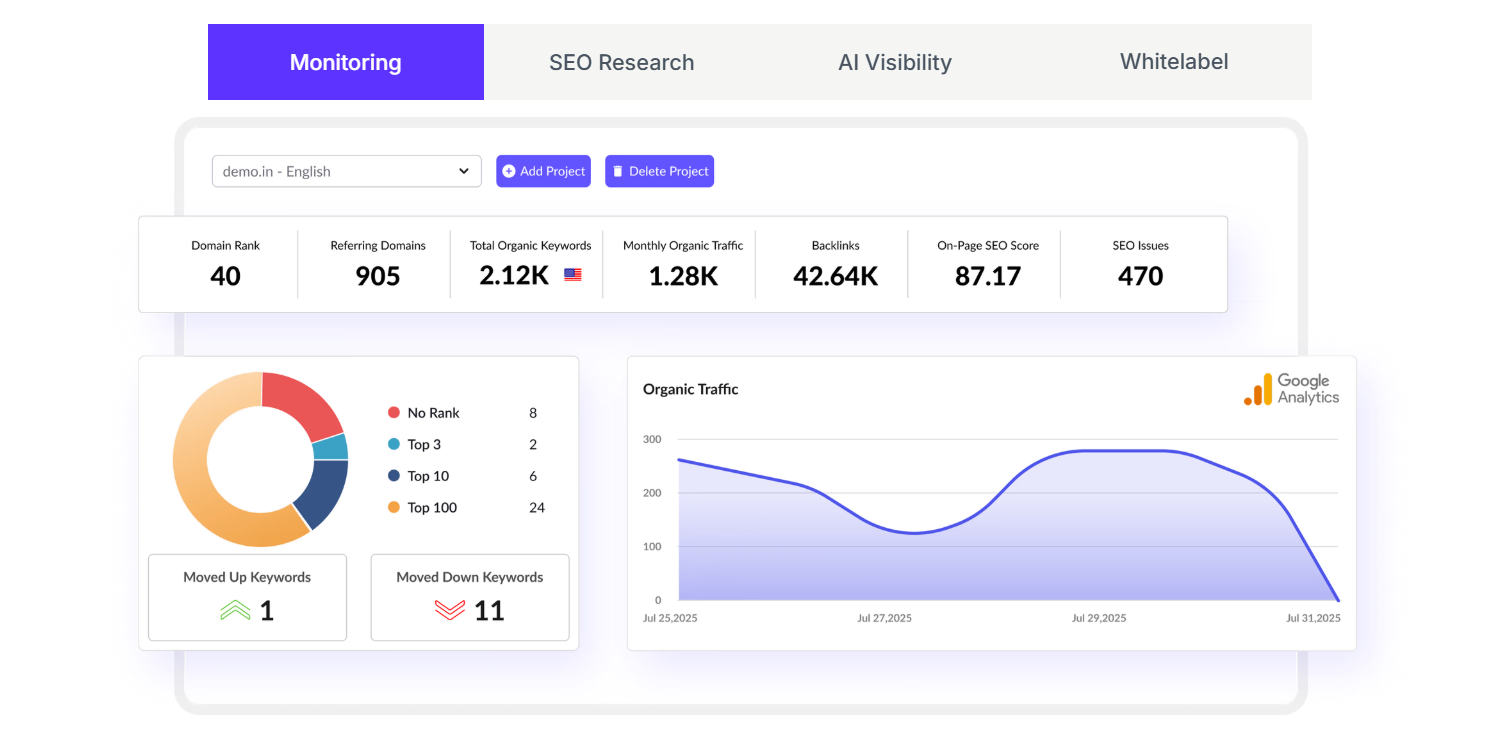Image resolution: width=1495 pixels, height=736 pixels.
Task: Click the Top 10 count 6
Action: point(533,476)
